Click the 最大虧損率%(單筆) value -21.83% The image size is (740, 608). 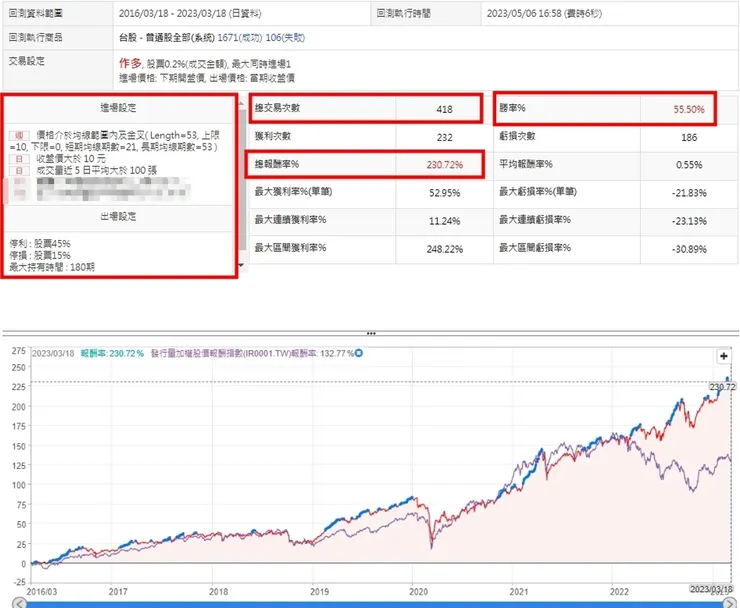pos(689,193)
